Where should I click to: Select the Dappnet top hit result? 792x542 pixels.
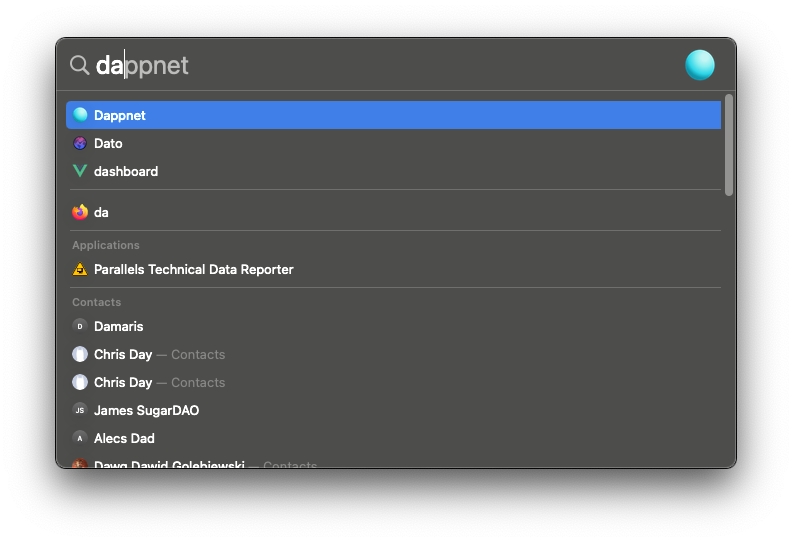point(120,115)
